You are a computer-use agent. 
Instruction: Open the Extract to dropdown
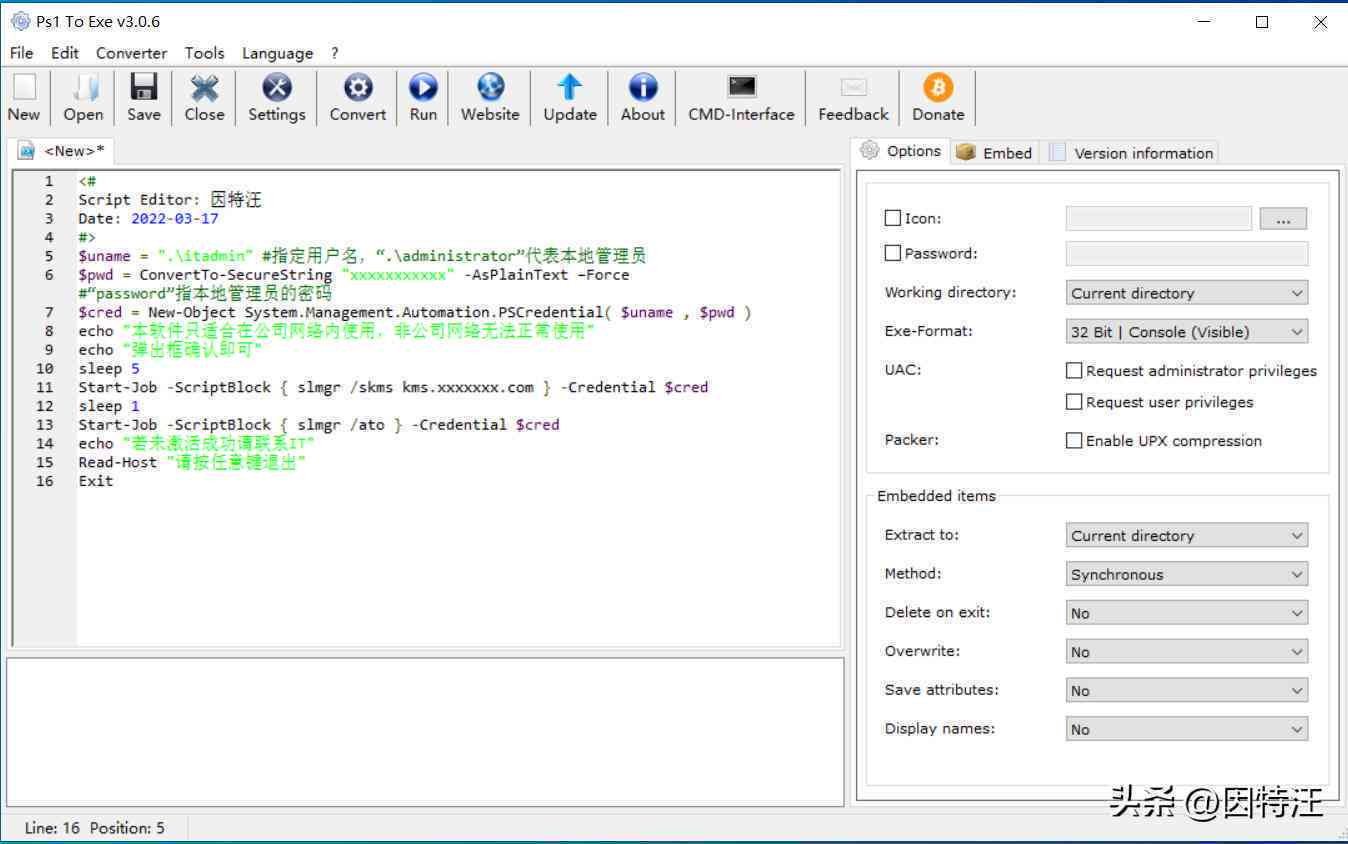pos(1187,536)
